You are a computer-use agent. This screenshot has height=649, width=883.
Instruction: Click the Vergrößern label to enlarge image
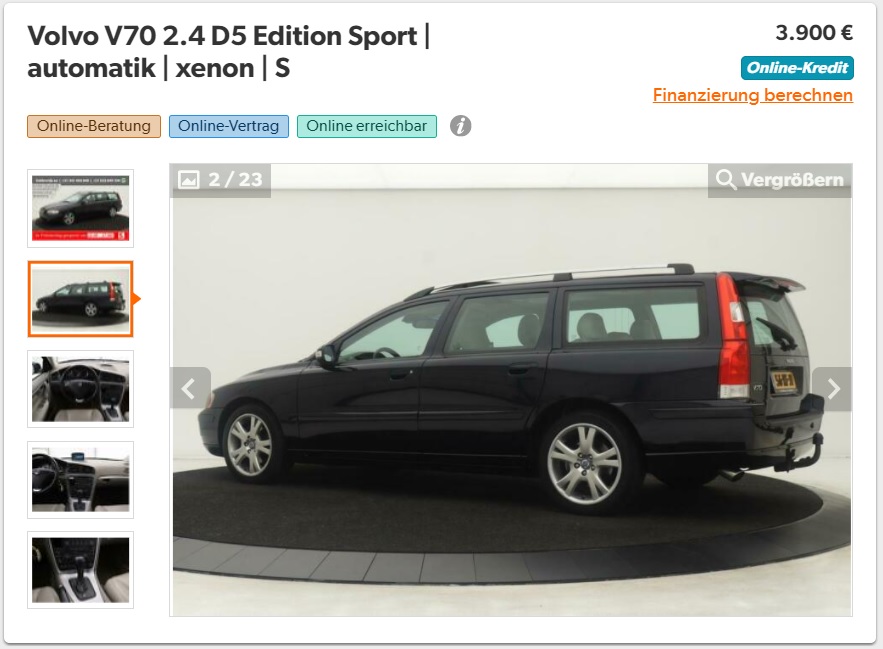tap(792, 180)
